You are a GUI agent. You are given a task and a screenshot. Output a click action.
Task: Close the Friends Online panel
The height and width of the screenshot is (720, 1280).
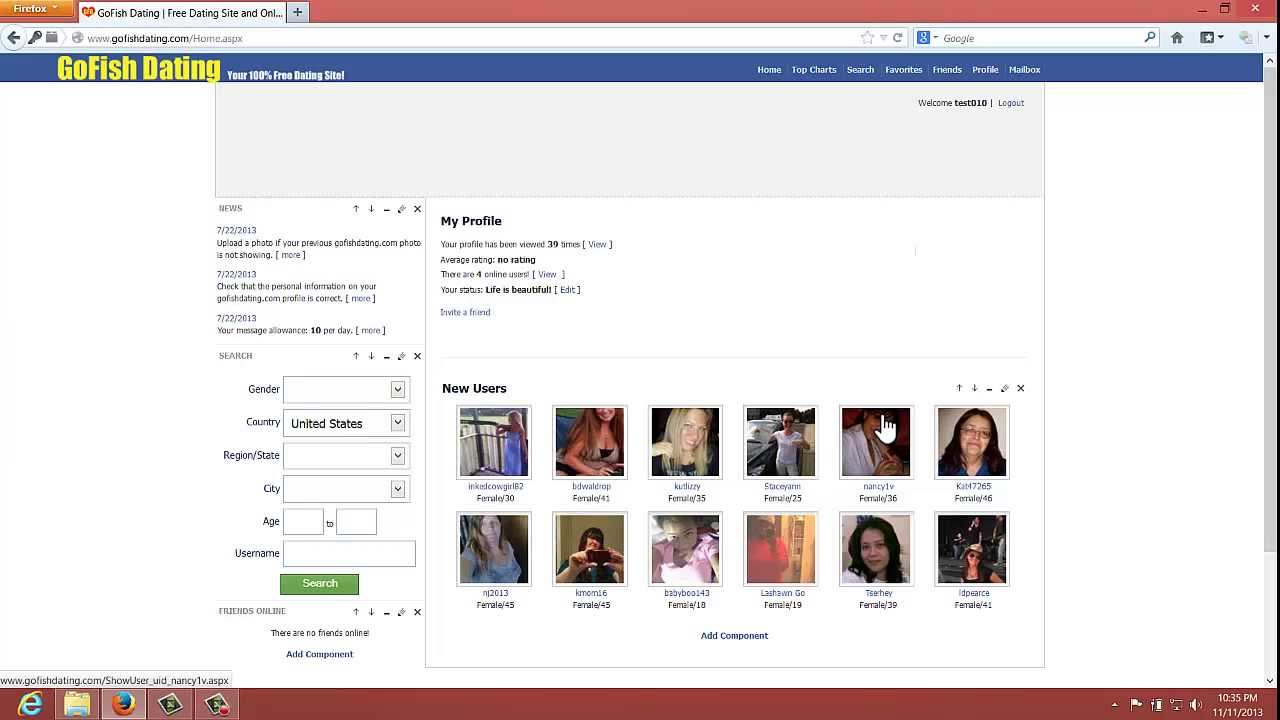[417, 612]
